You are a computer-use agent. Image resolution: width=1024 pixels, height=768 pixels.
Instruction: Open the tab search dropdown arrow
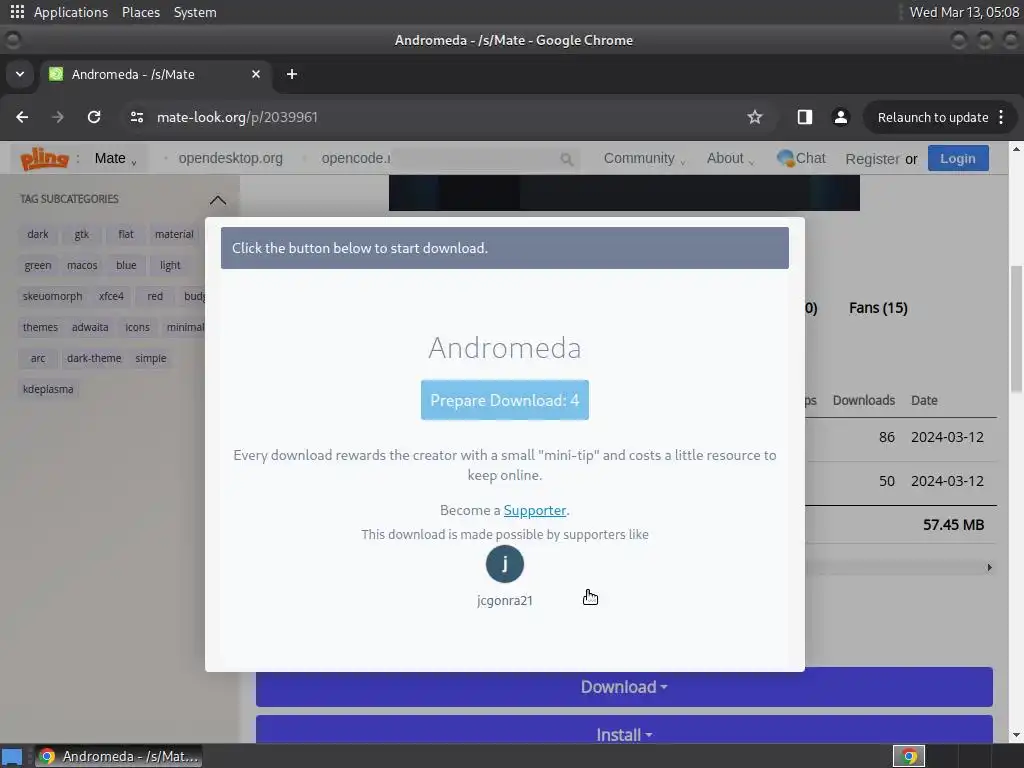[x=20, y=74]
